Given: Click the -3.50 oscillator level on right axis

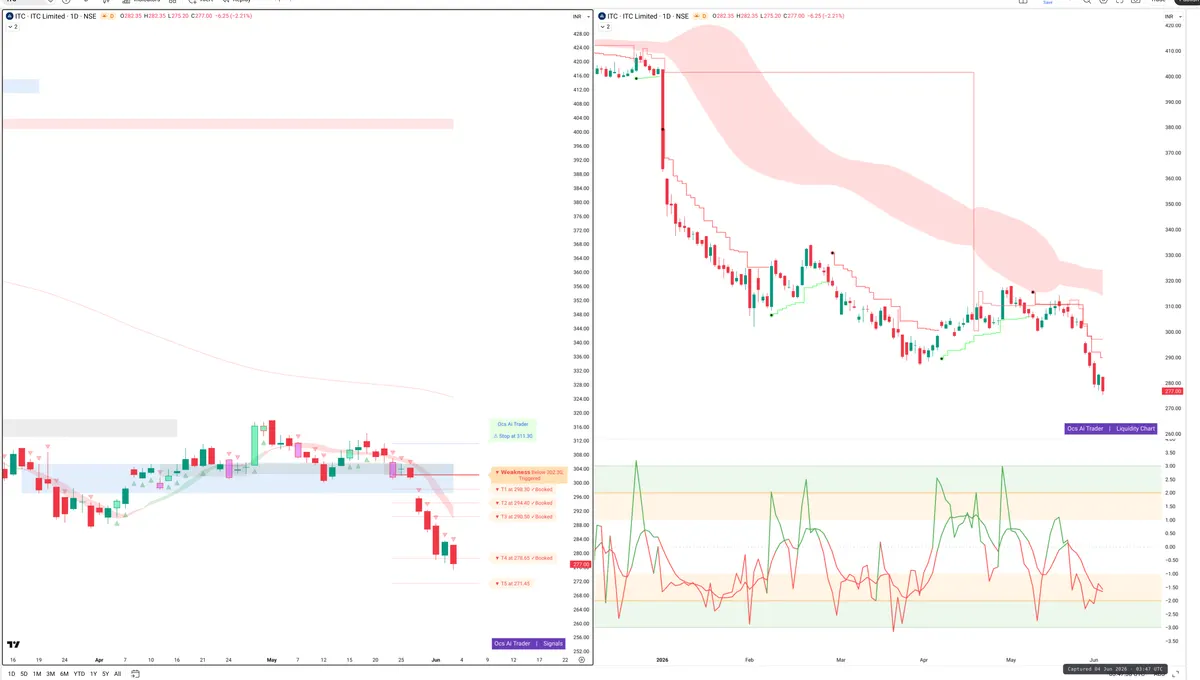Looking at the screenshot, I should coord(1170,641).
